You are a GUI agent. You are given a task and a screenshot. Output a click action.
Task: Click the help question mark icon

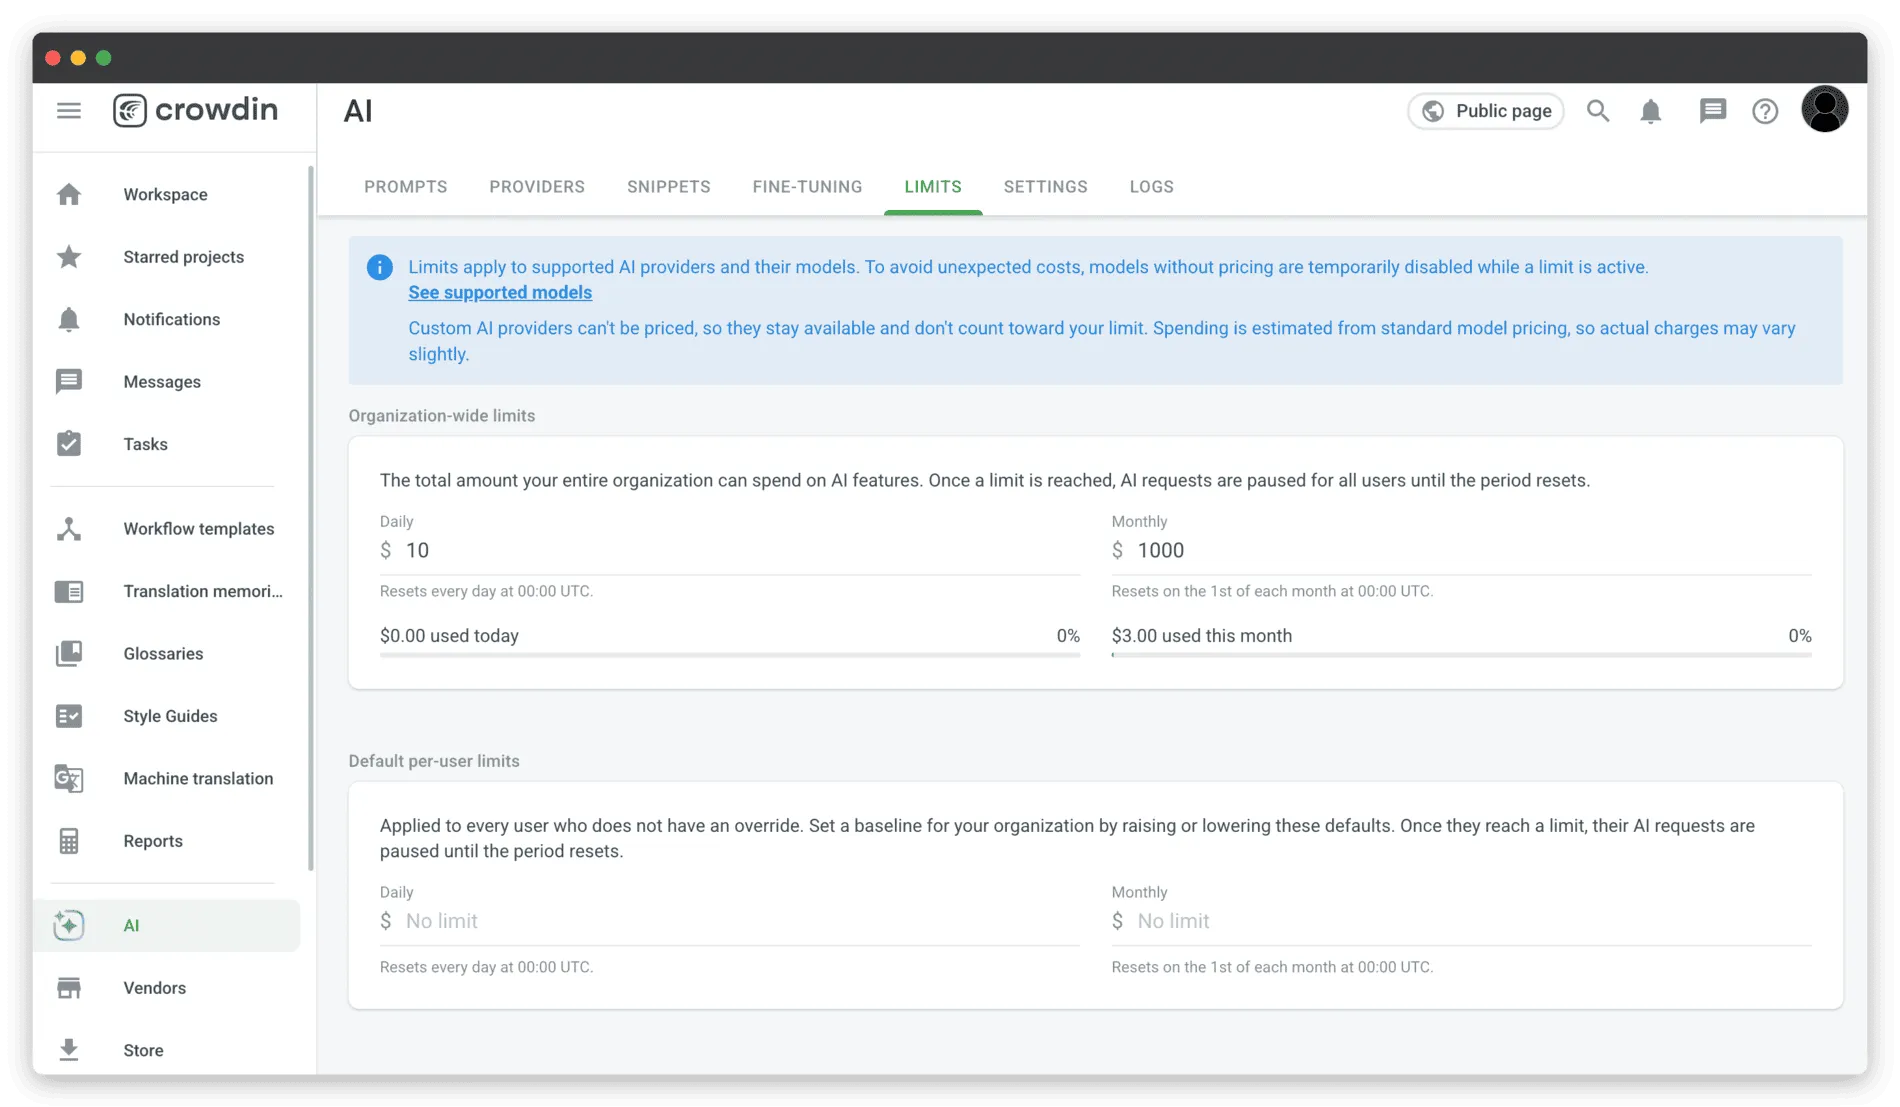tap(1765, 111)
